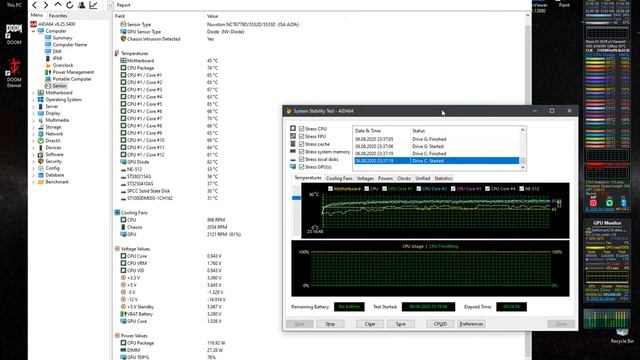The height and width of the screenshot is (360, 640).
Task: Click the CPUID button
Action: (440, 324)
